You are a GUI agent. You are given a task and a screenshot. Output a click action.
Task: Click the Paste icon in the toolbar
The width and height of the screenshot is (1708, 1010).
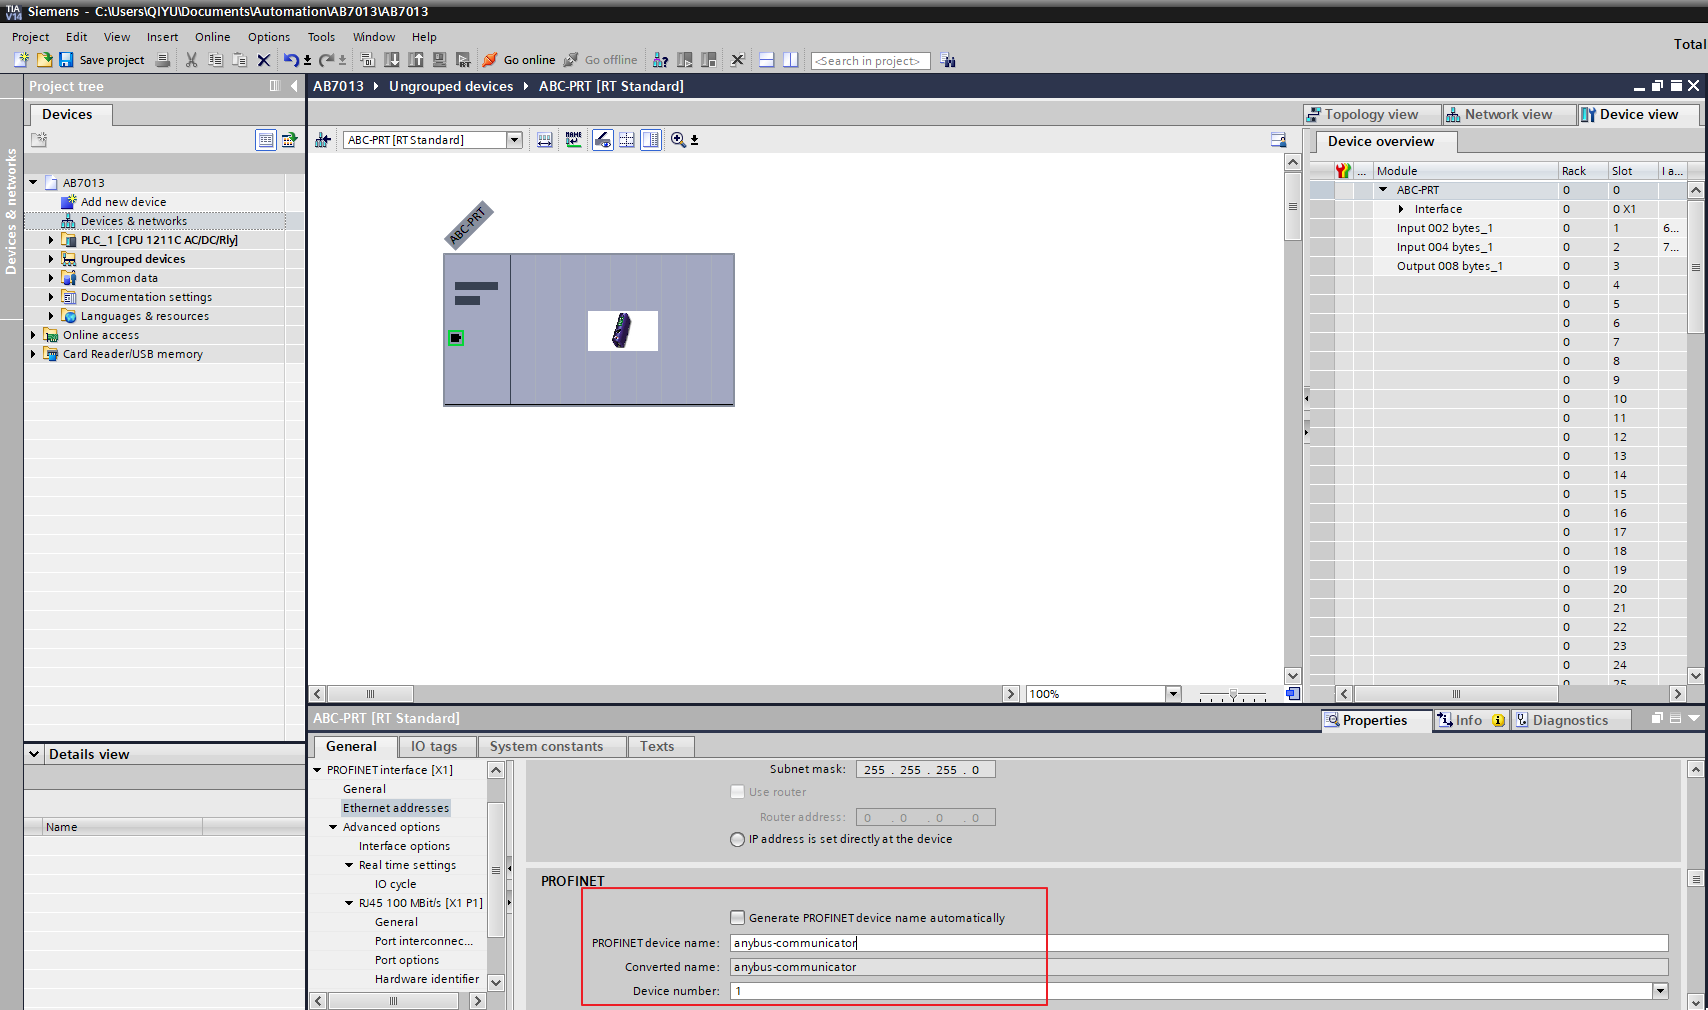tap(239, 60)
